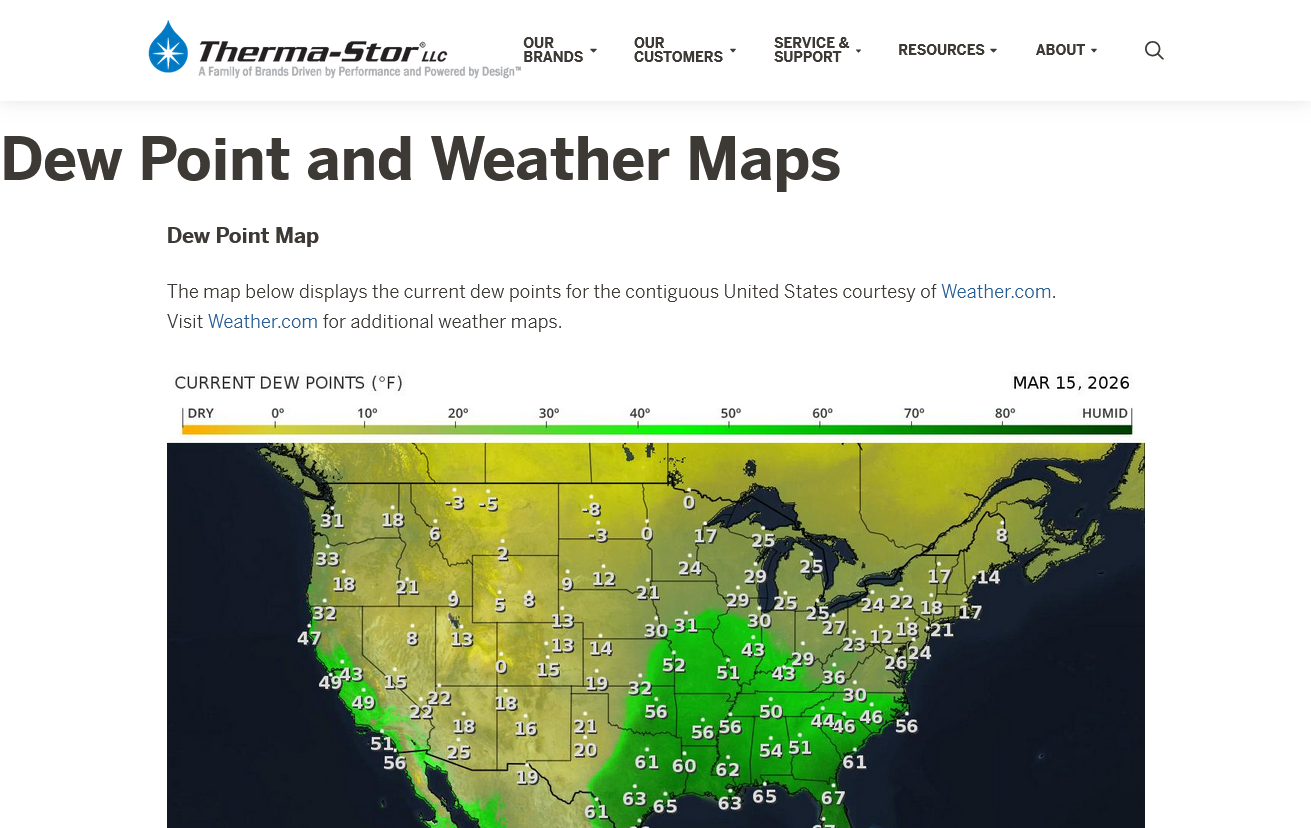This screenshot has width=1311, height=828.
Task: Click the Therma-Stor water drop logo icon
Action: click(x=168, y=48)
